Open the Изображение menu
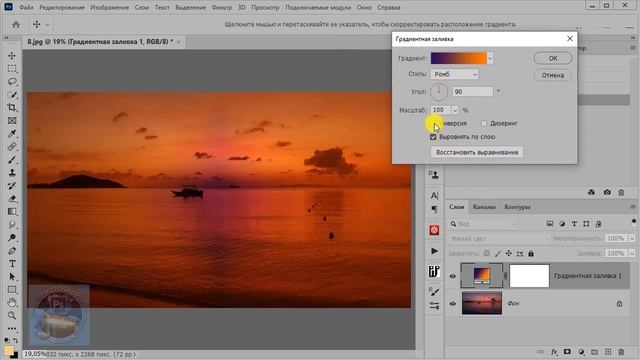 click(x=109, y=7)
